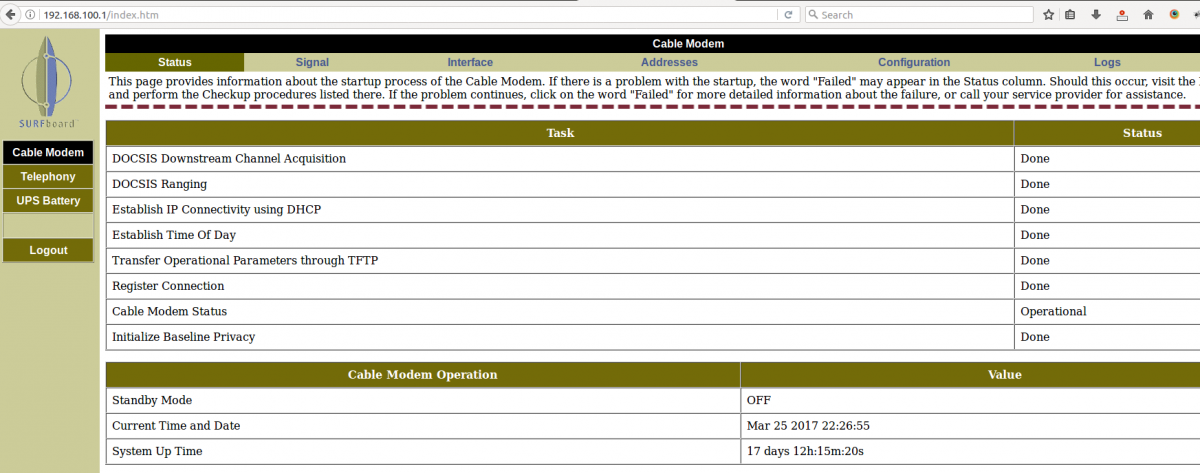Screen dimensions: 1200x473
Task: Open the UPS Battery section
Action: [48, 201]
